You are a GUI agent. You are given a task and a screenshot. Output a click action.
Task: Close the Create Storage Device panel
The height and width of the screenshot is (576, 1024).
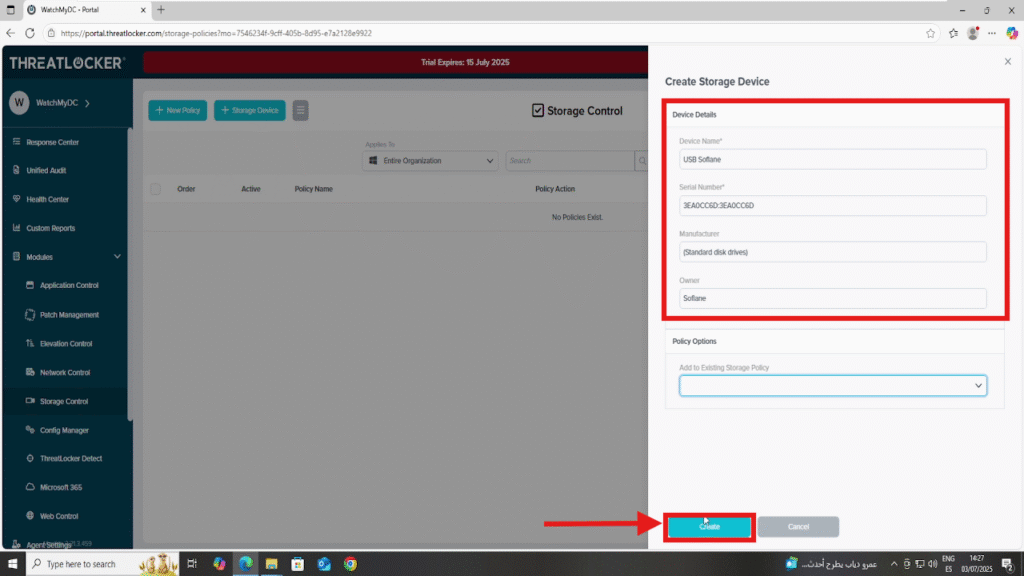click(x=1008, y=61)
